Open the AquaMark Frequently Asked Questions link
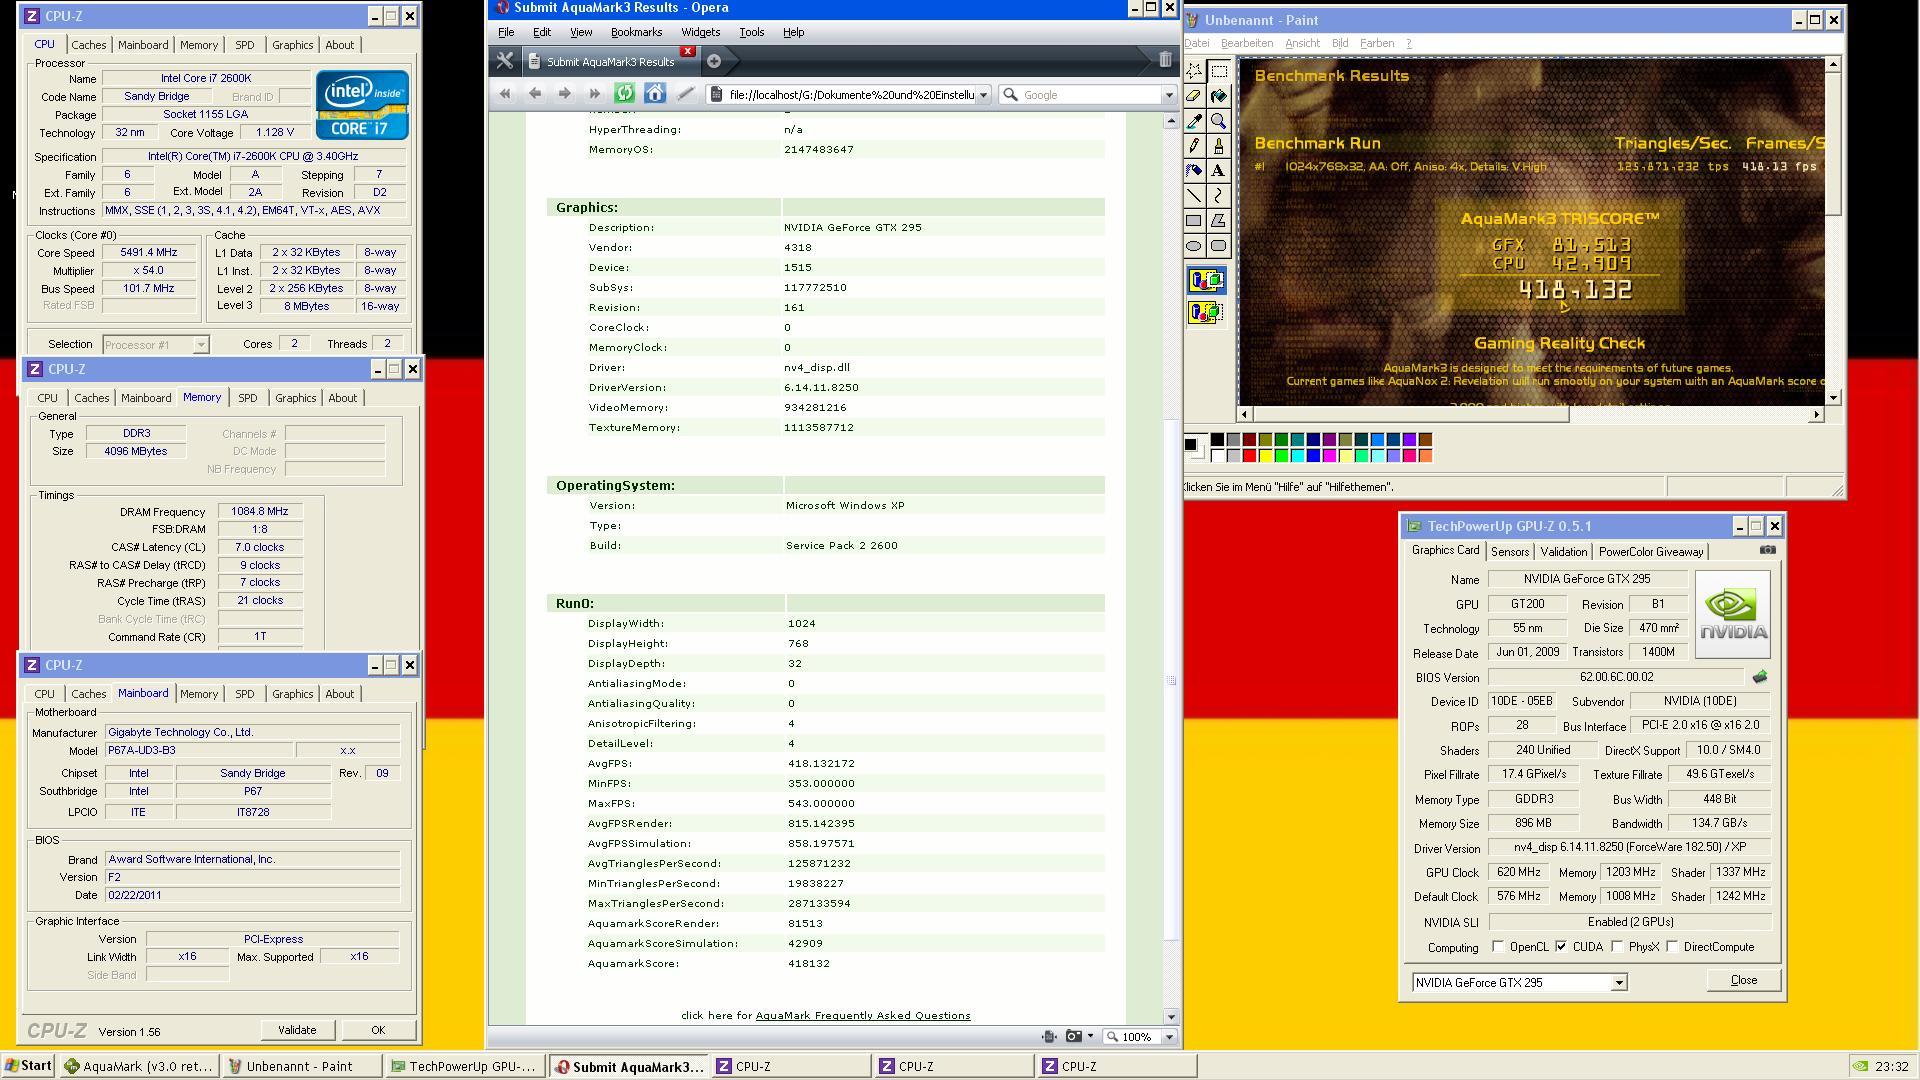The width and height of the screenshot is (1920, 1080). tap(863, 1015)
